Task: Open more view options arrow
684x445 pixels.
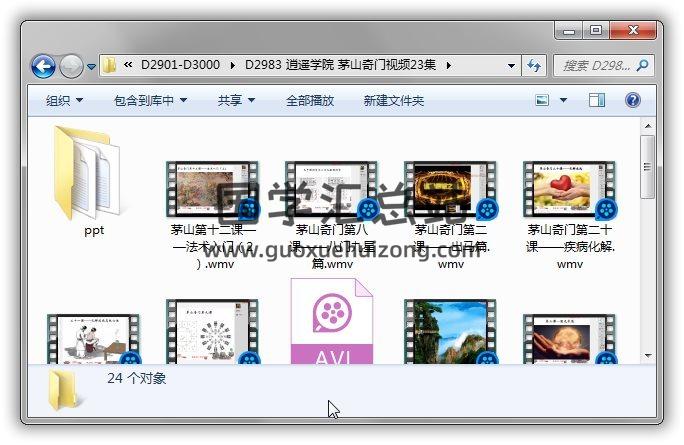Action: click(563, 100)
